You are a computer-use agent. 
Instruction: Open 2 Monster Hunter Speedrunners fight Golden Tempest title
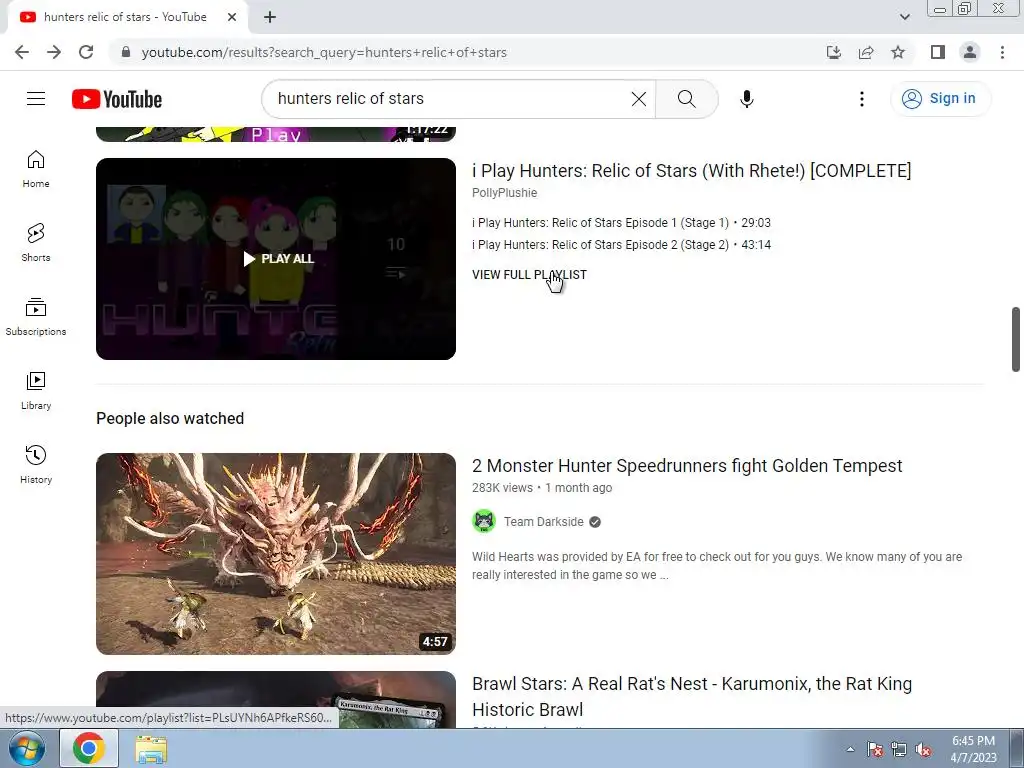[687, 466]
